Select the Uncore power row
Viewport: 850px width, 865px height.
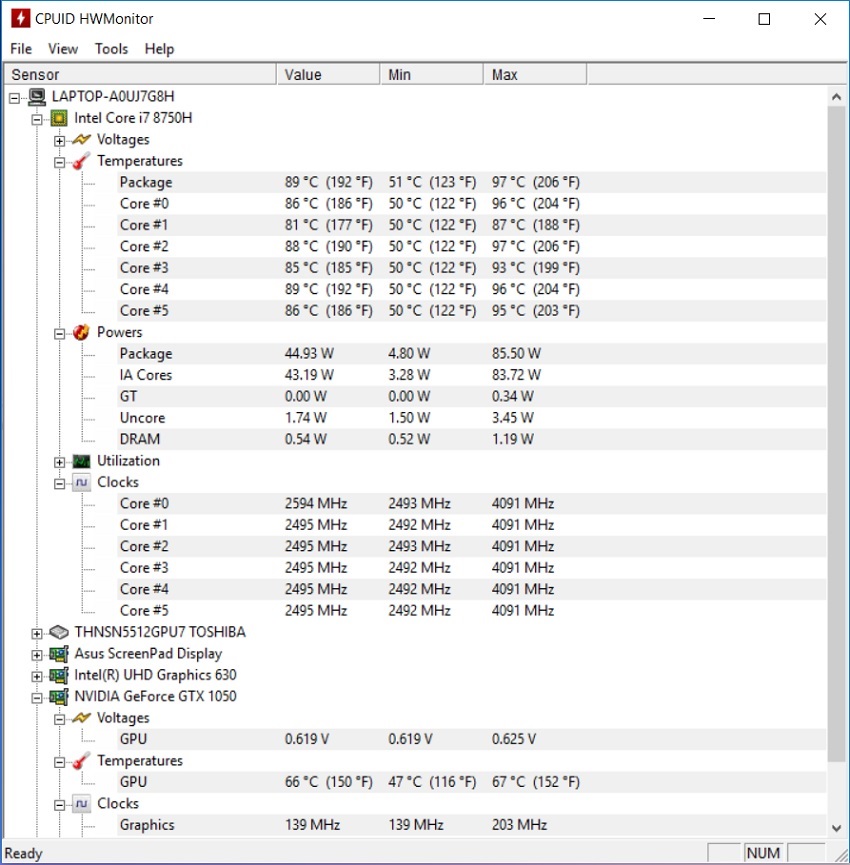point(472,418)
